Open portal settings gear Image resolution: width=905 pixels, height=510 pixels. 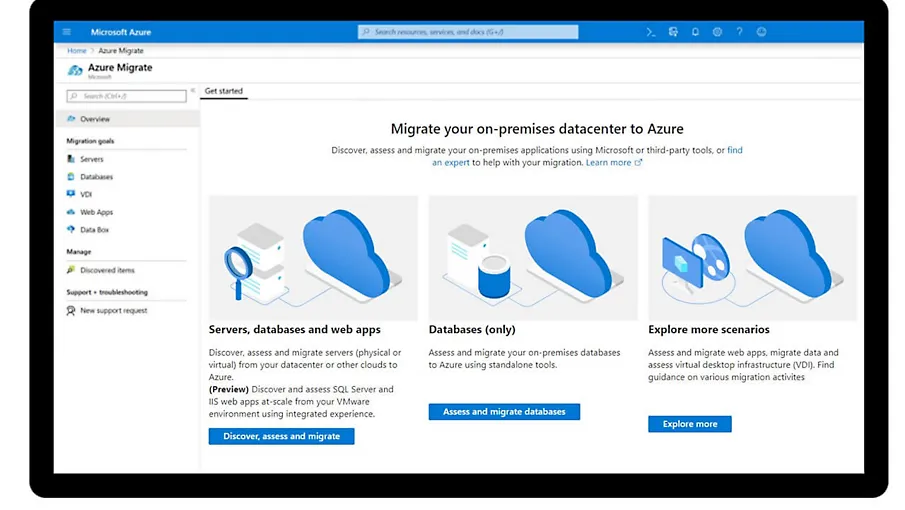tap(717, 32)
